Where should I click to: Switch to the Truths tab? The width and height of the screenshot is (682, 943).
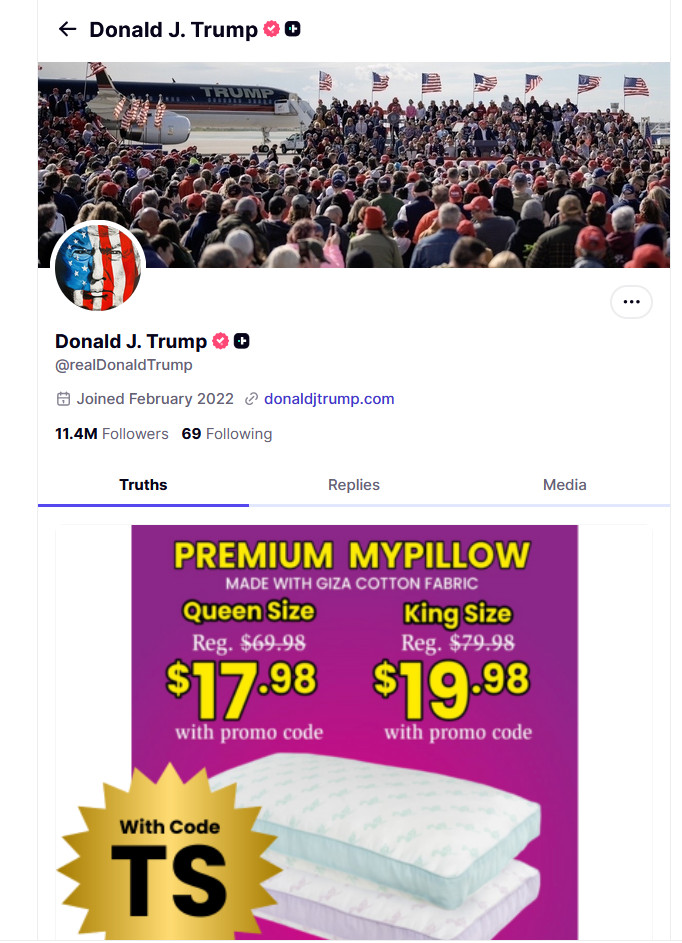(x=143, y=485)
